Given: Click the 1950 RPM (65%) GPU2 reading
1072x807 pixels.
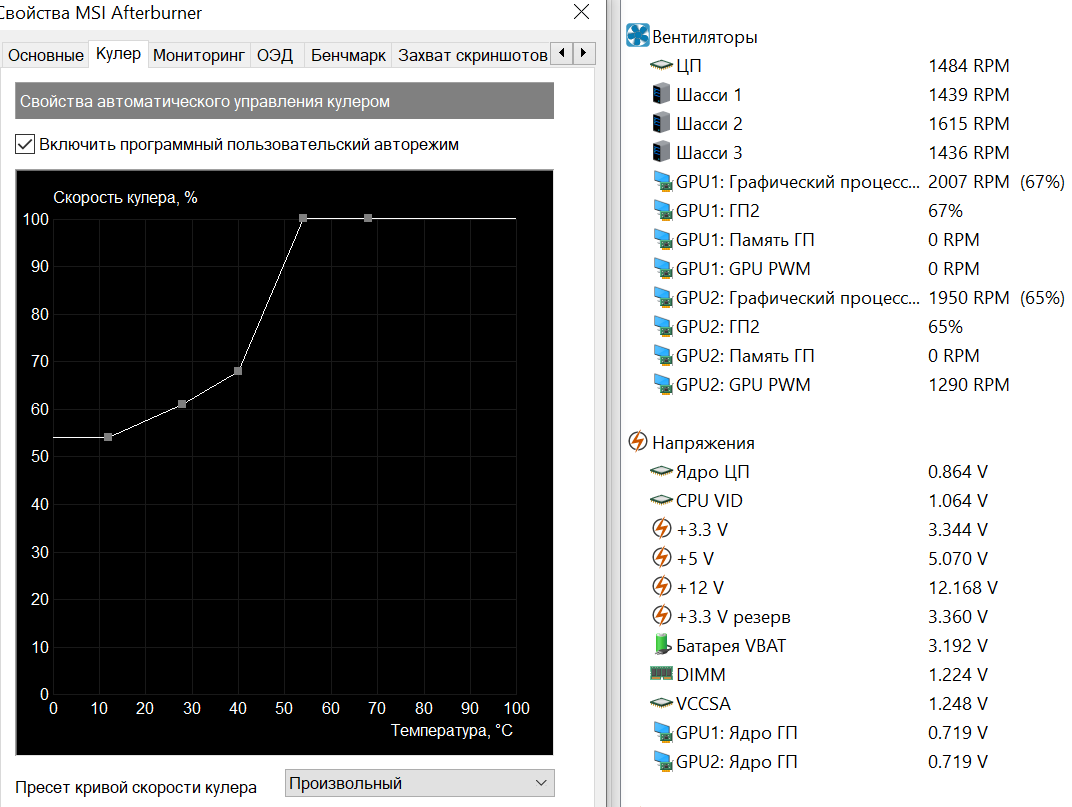Looking at the screenshot, I should pyautogui.click(x=996, y=298).
